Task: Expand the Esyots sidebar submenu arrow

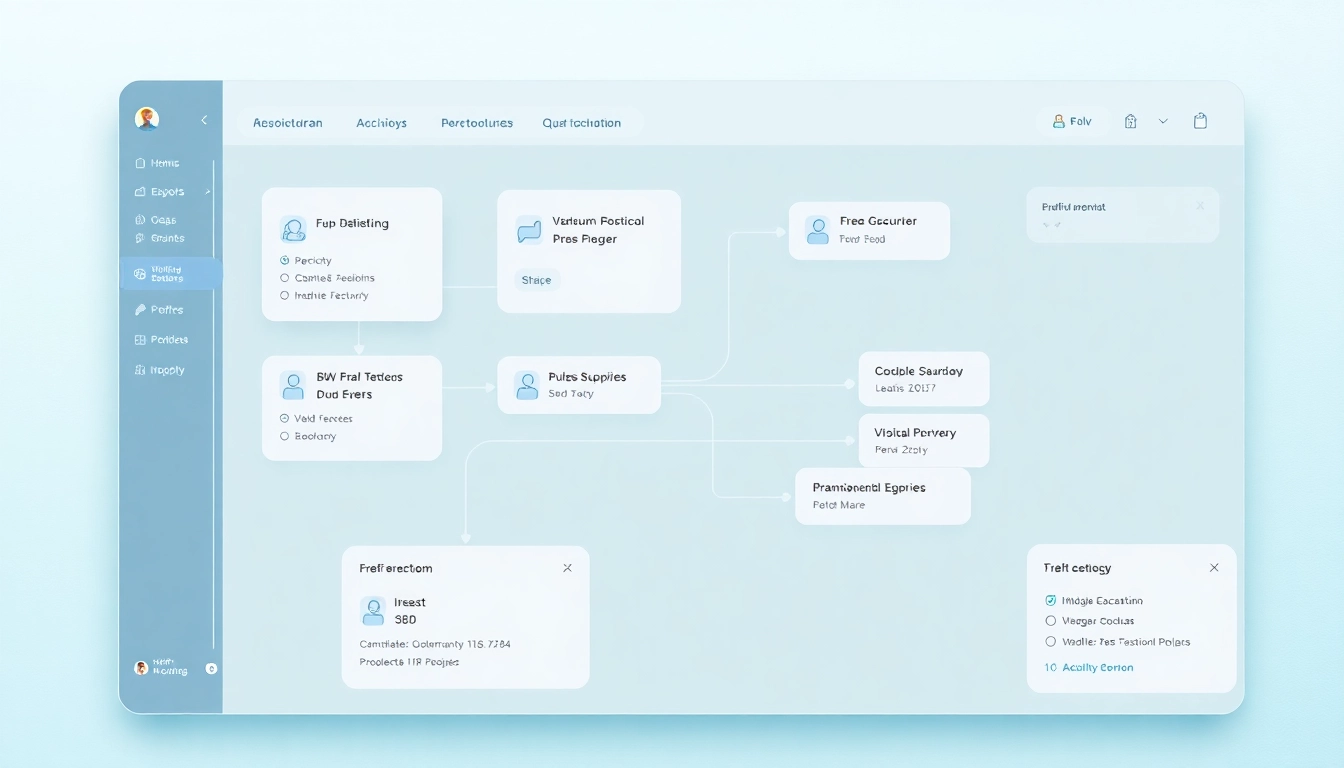Action: 208,191
